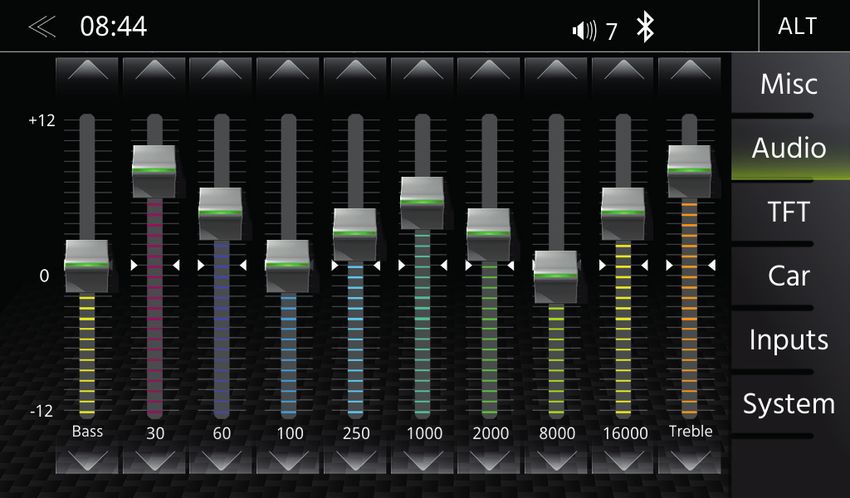Decrease the 60 Hz band down arrow
This screenshot has width=850, height=498.
click(221, 460)
